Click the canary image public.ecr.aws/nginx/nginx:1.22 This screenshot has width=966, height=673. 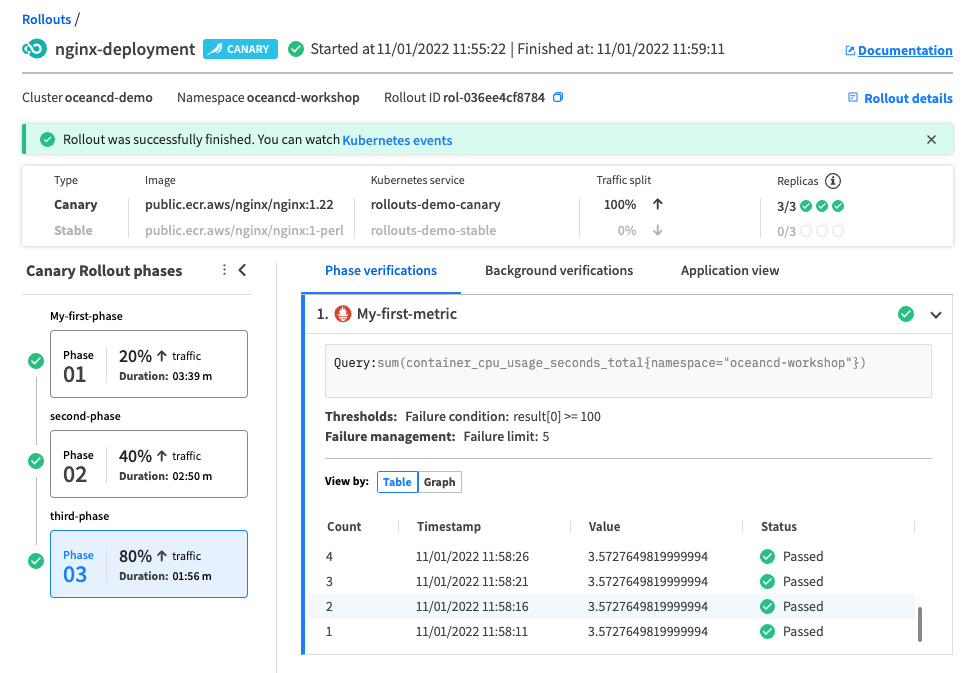pos(239,205)
